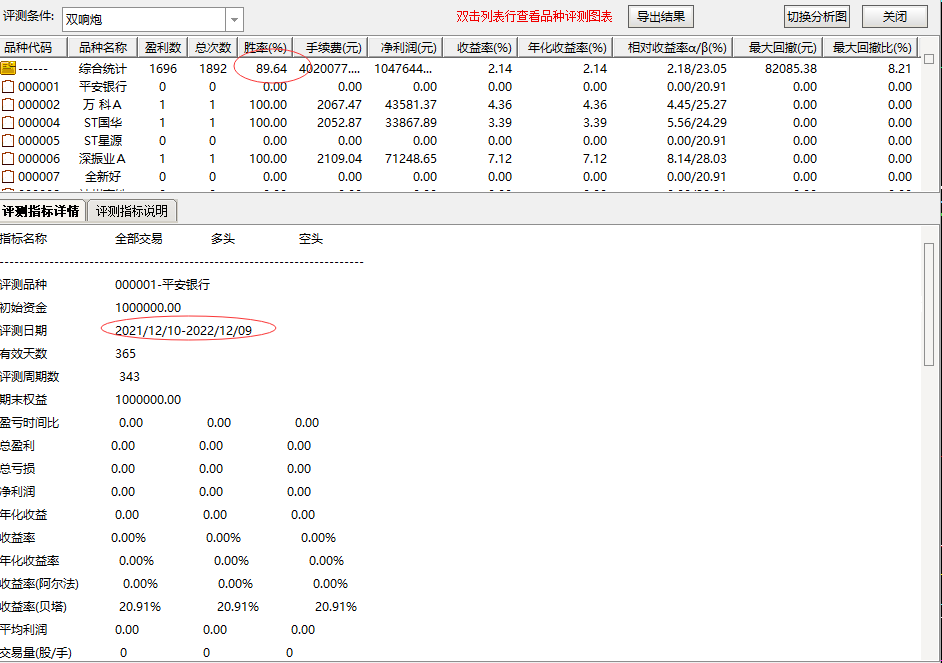Click the 1696 profit count cell
The image size is (942, 663).
tap(163, 68)
